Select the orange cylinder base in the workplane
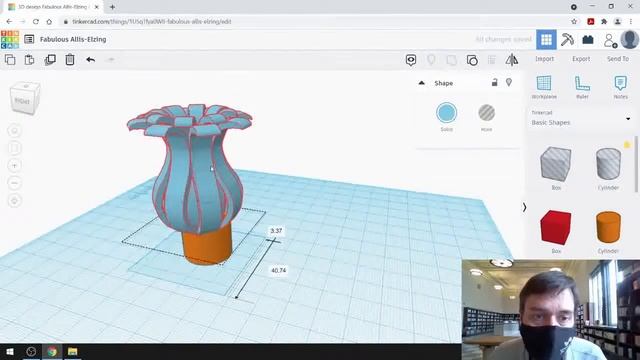The image size is (640, 360). (x=207, y=247)
